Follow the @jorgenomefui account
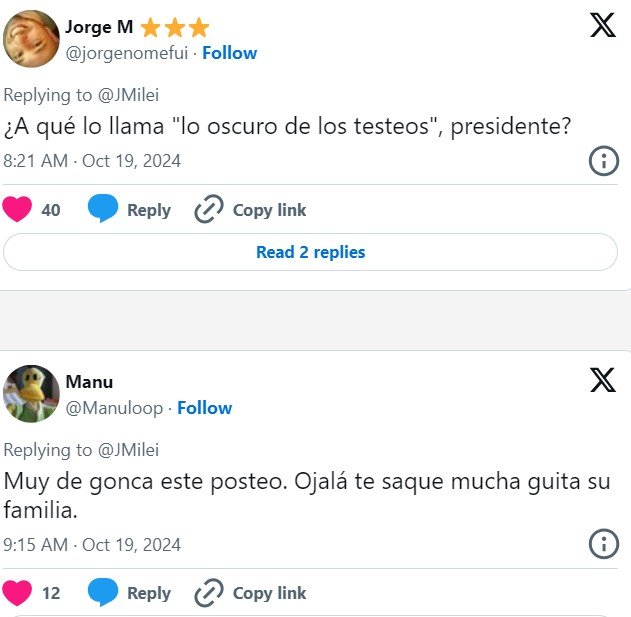Viewport: 631px width, 617px height. [x=229, y=53]
